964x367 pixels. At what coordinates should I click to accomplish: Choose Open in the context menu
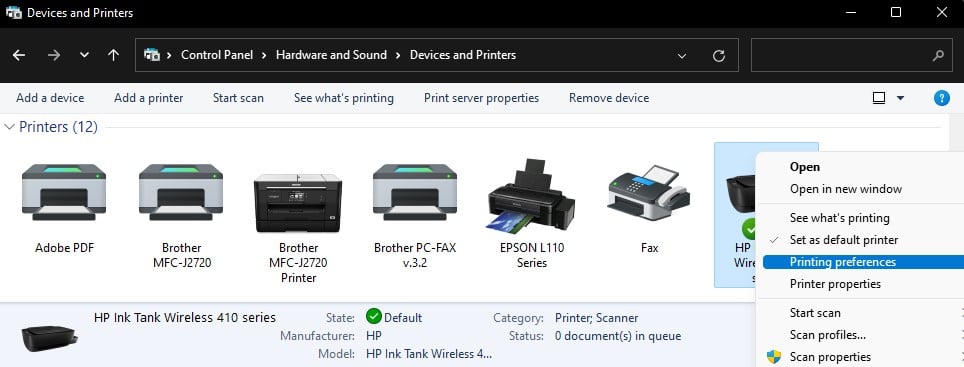(805, 167)
